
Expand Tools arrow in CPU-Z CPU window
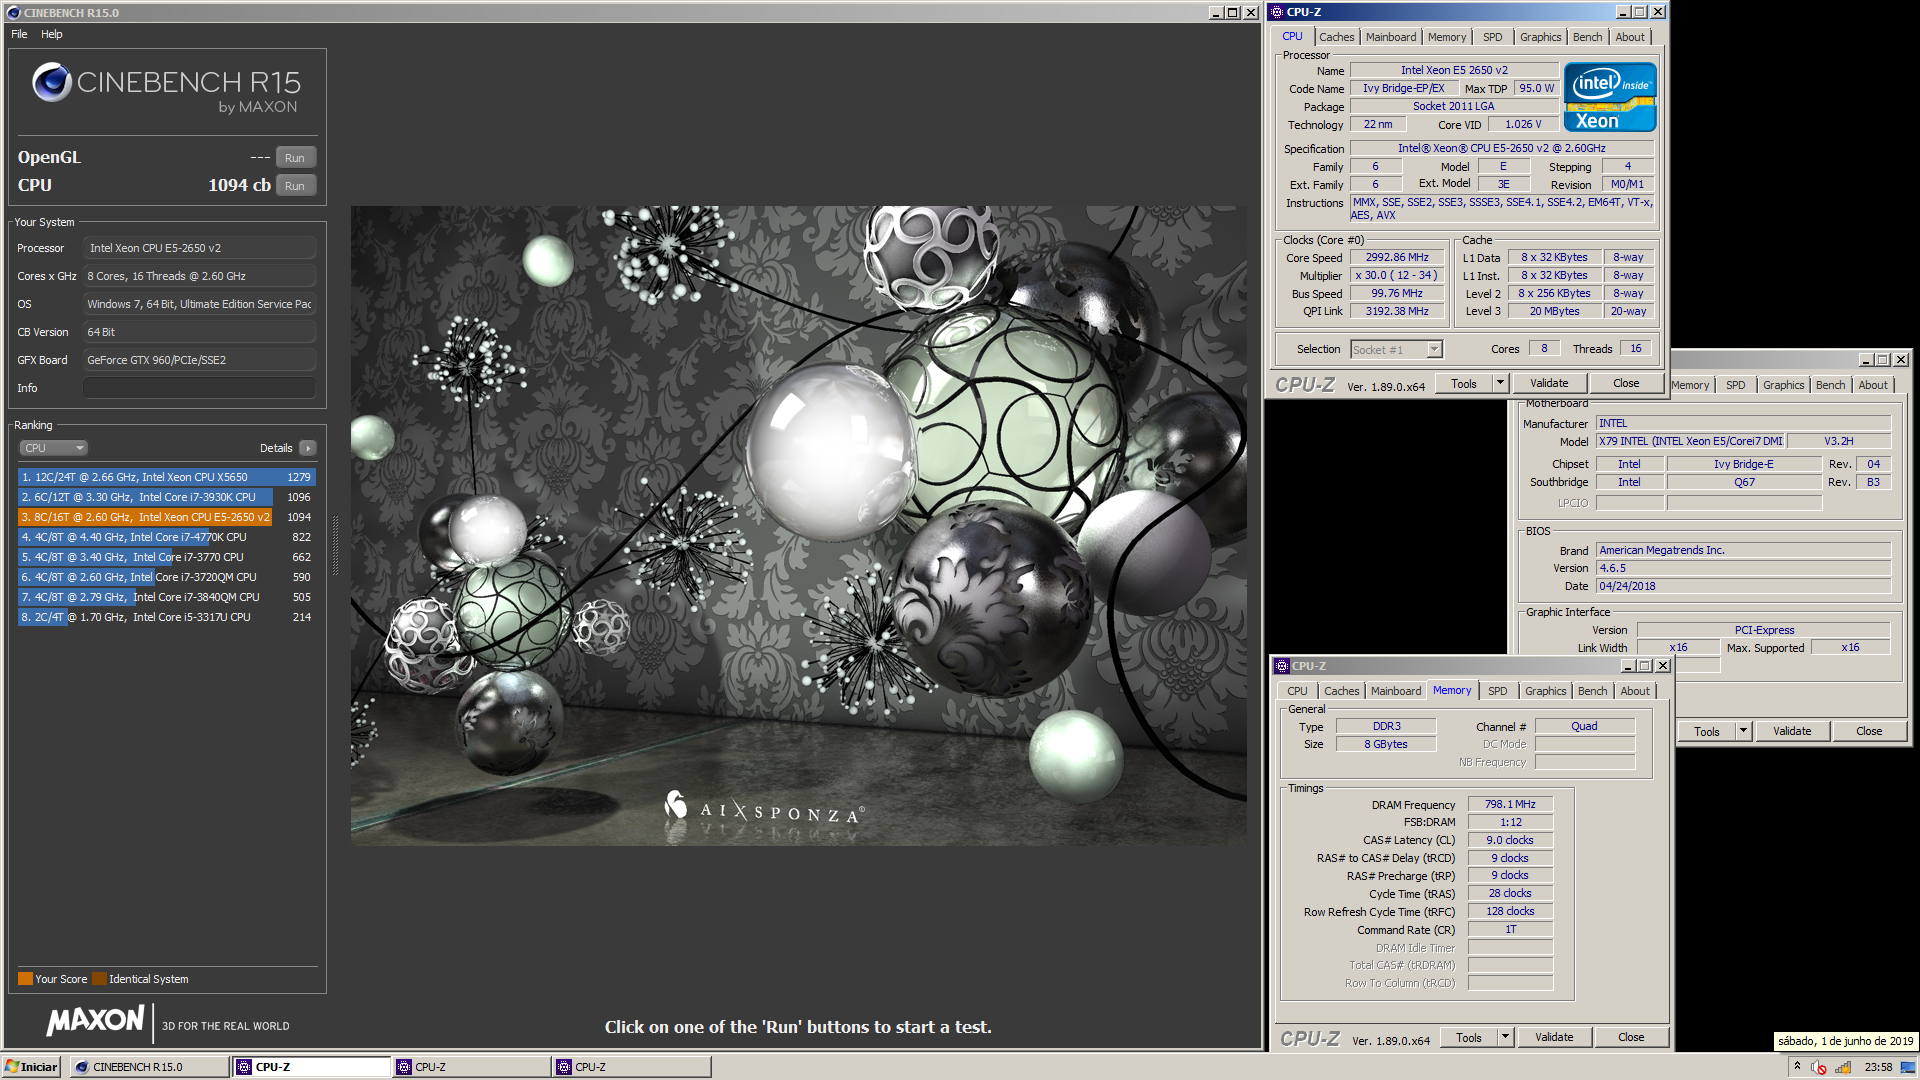click(1500, 383)
